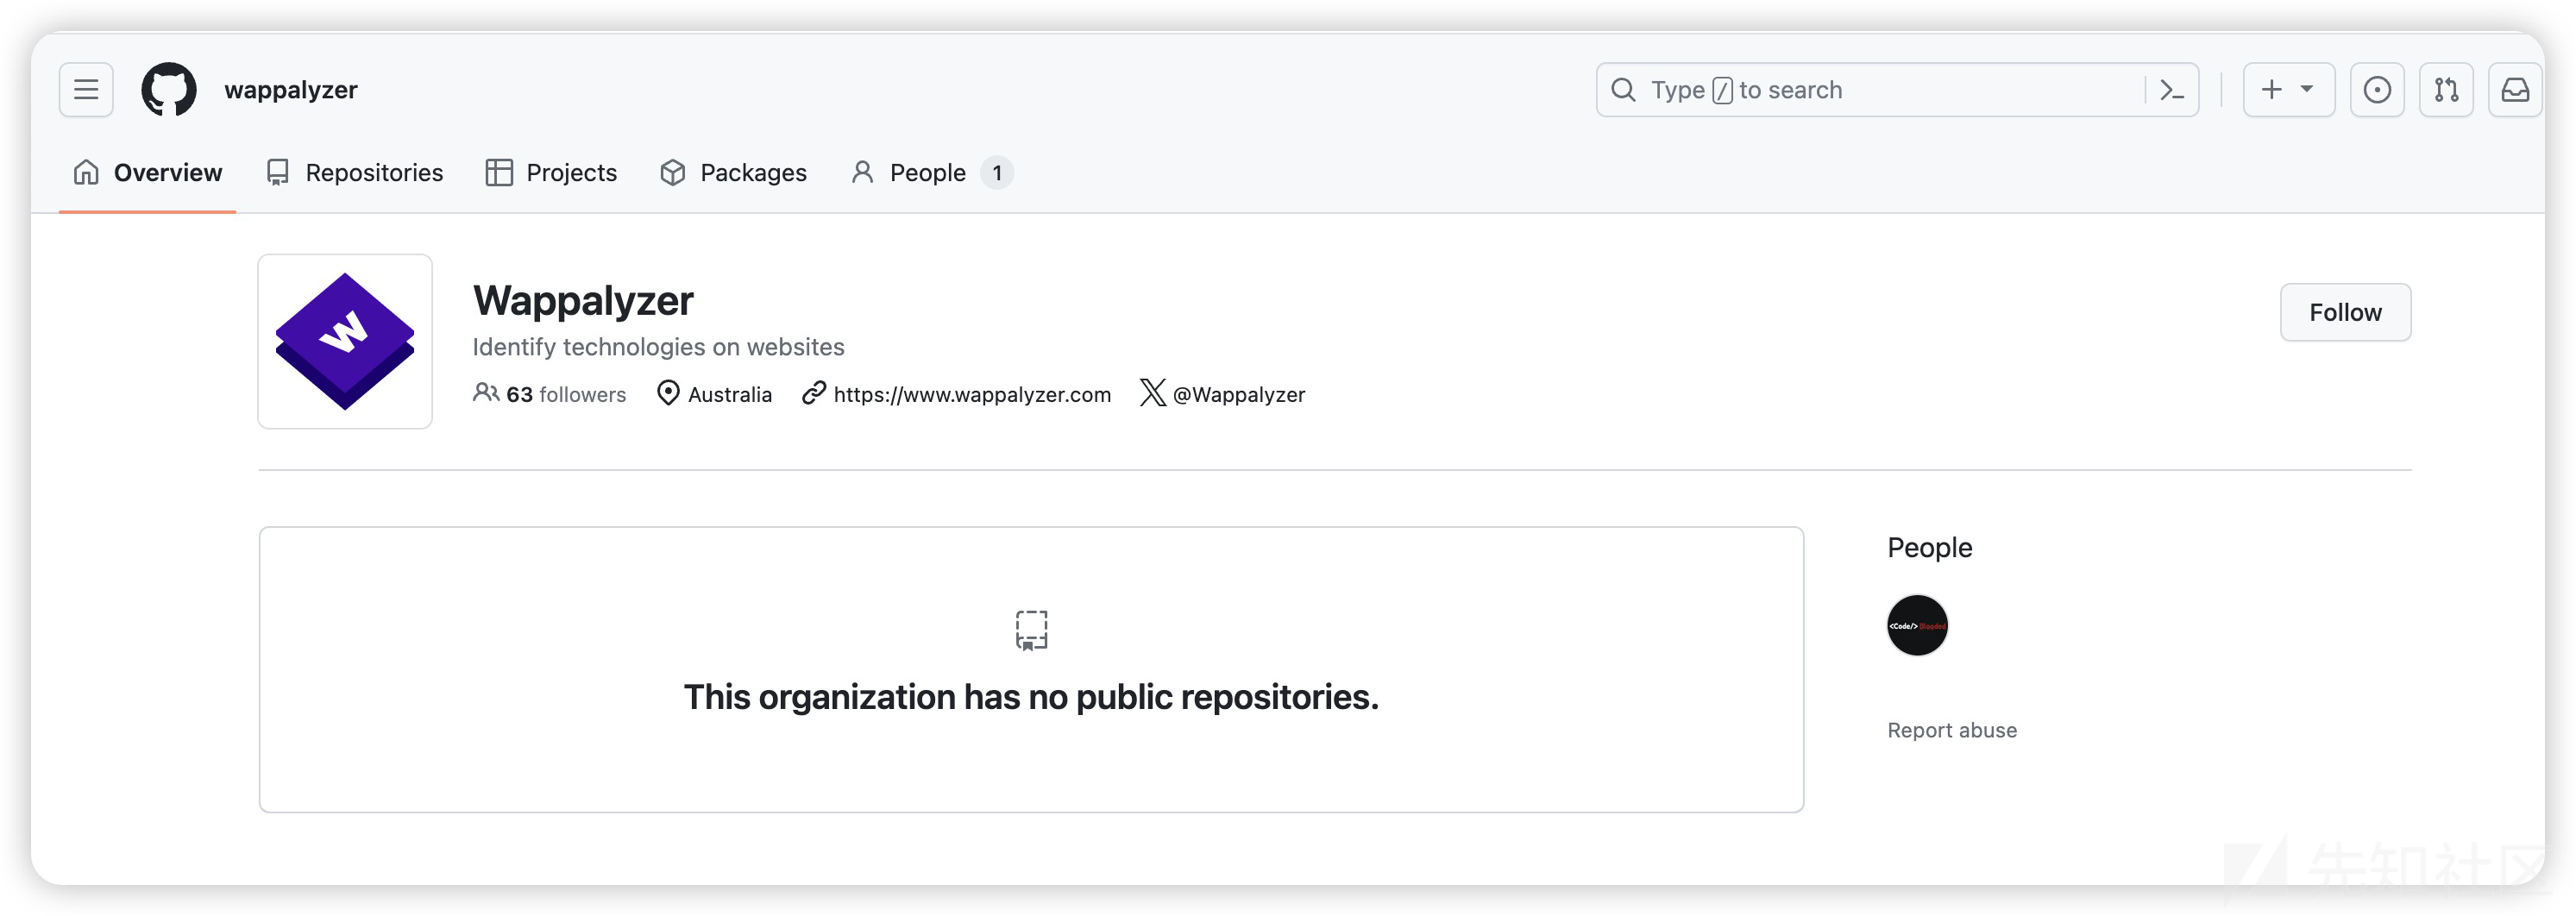Open the issues icon in header

[2377, 90]
